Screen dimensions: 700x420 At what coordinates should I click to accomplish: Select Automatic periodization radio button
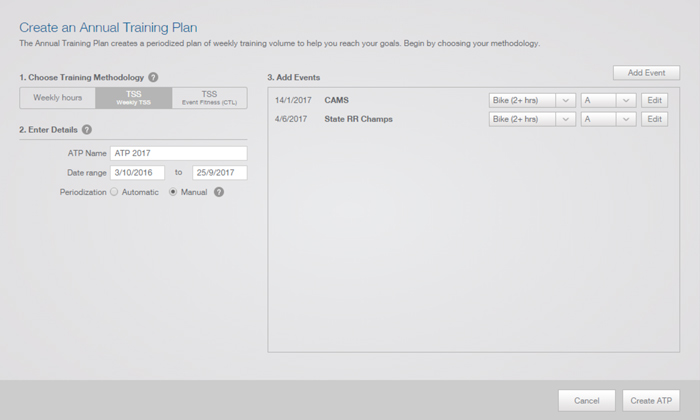[x=114, y=192]
